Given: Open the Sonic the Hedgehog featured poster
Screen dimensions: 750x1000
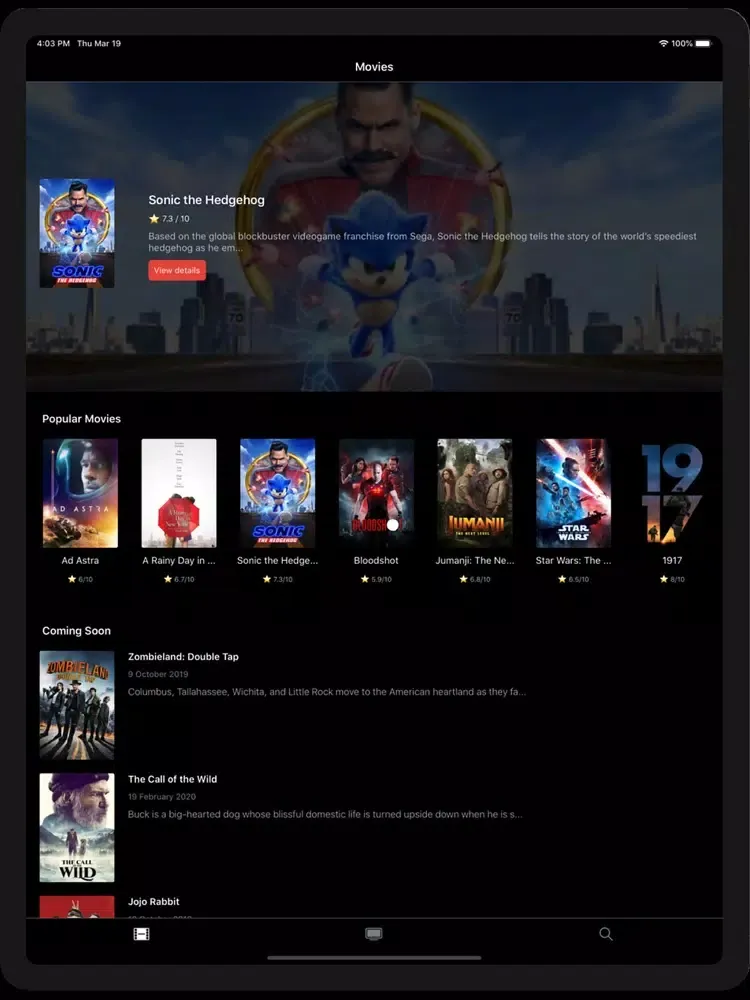Looking at the screenshot, I should click(77, 233).
